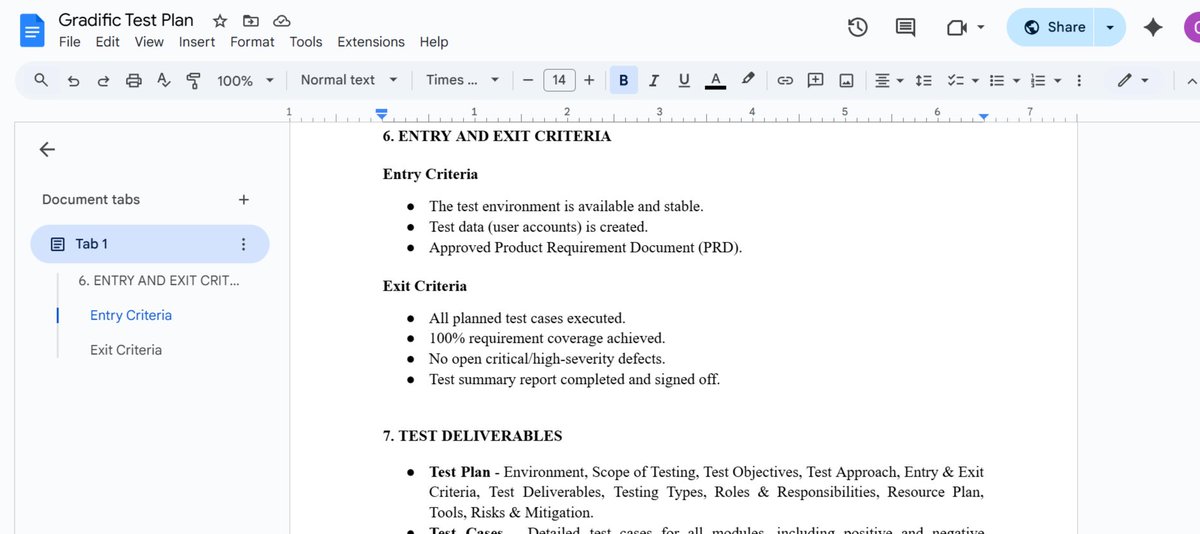
Task: Open version history clock icon
Action: click(857, 28)
